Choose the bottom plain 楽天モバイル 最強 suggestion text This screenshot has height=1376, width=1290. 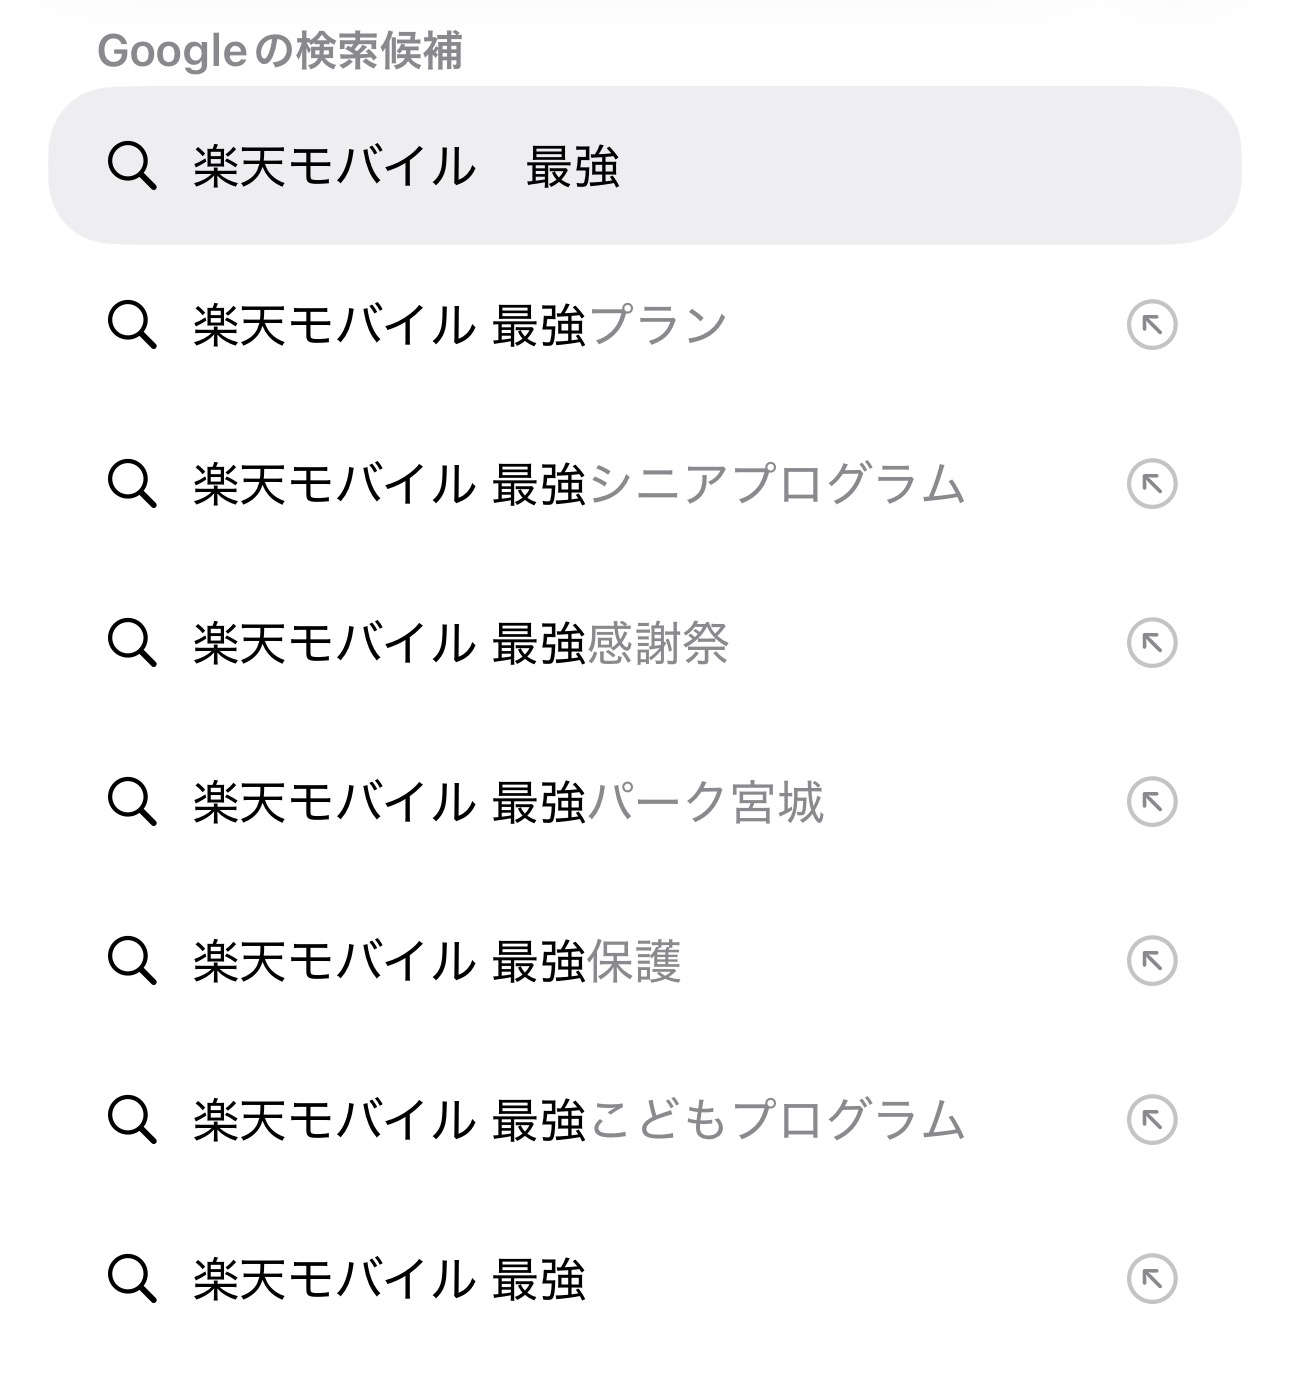click(388, 1280)
